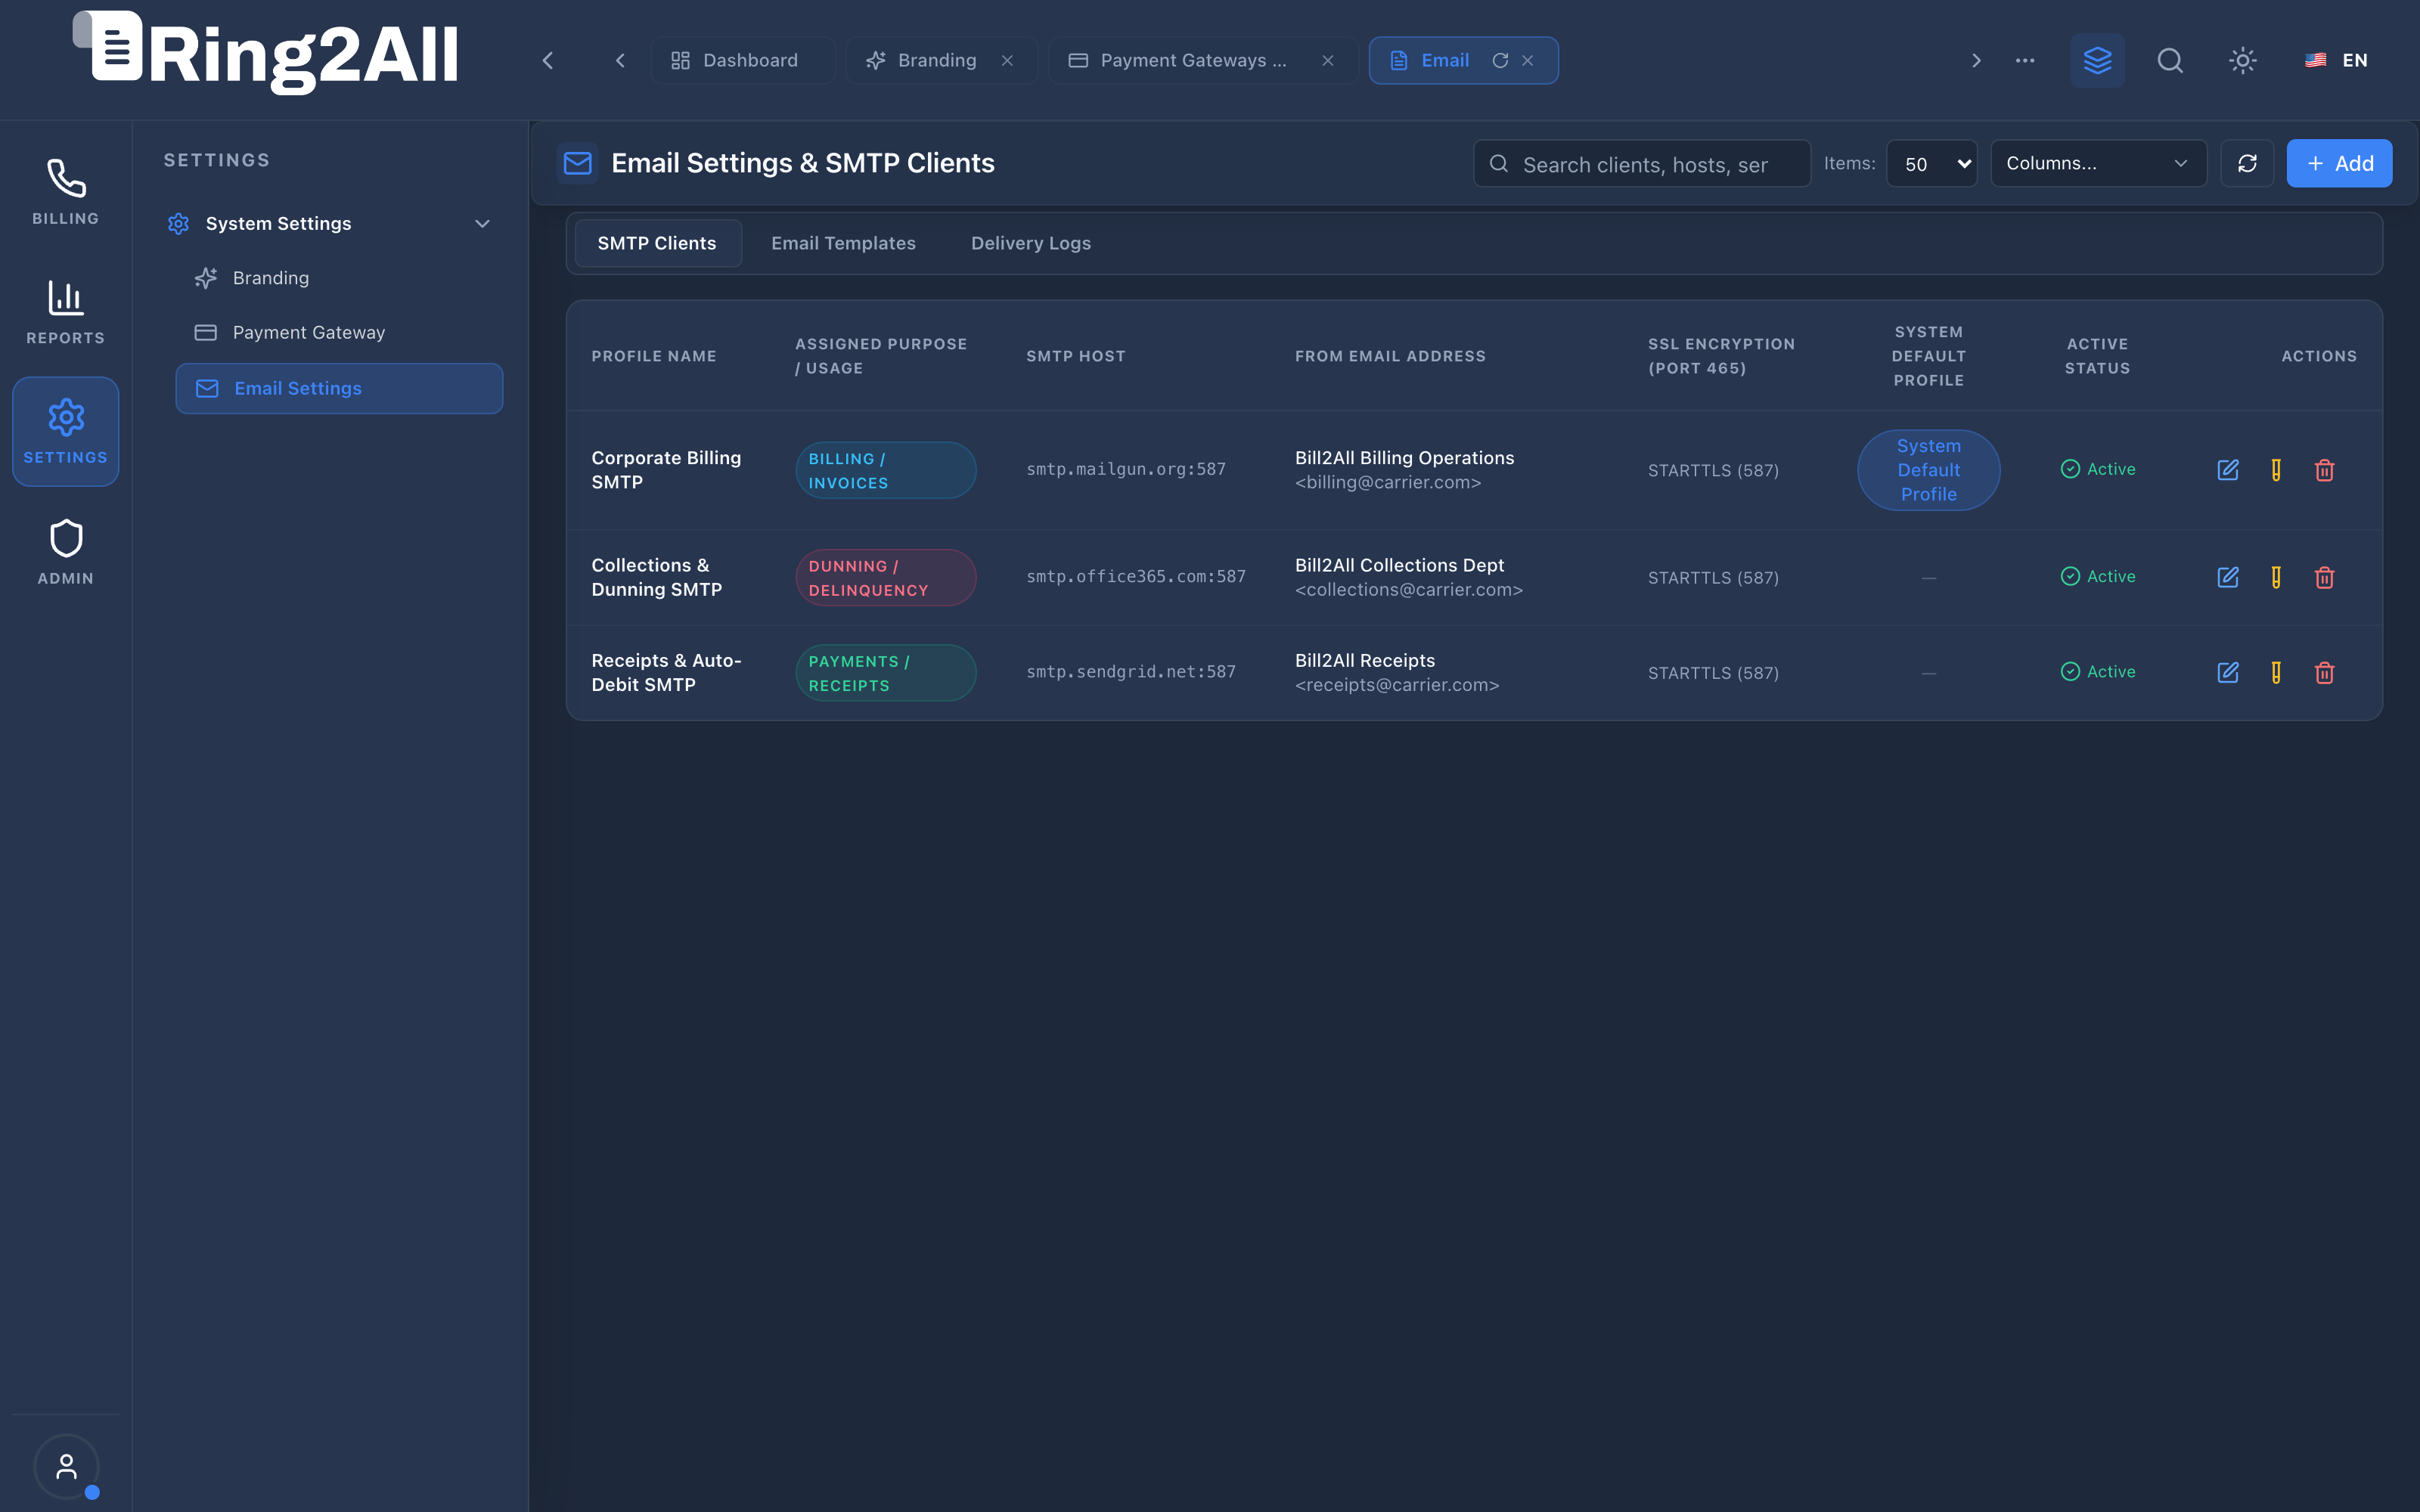Toggle light theme sun icon
The image size is (2420, 1512).
[2243, 60]
